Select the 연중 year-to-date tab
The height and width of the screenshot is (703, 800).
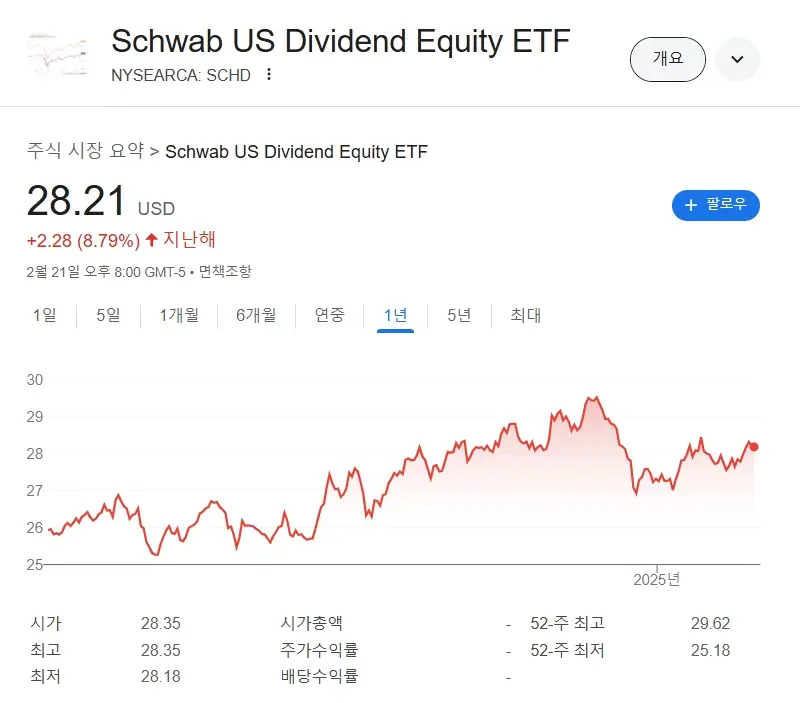[x=330, y=315]
